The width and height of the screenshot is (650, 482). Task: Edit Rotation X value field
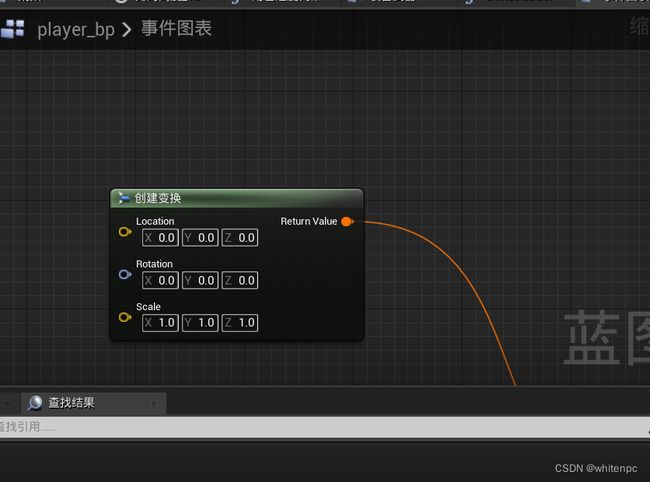tap(160, 281)
